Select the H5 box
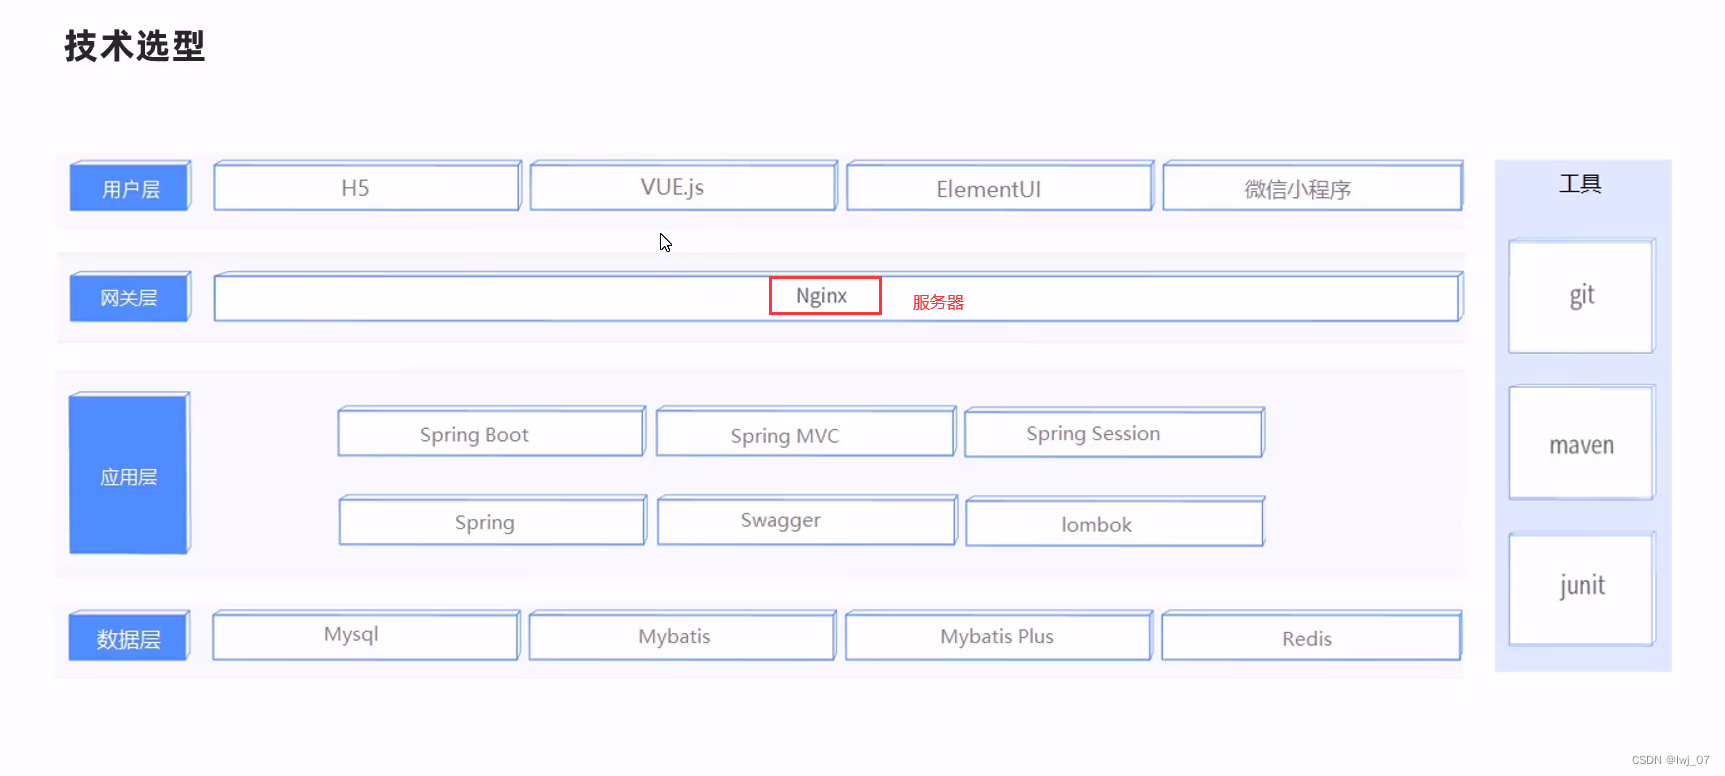Image resolution: width=1725 pixels, height=776 pixels. 367,186
